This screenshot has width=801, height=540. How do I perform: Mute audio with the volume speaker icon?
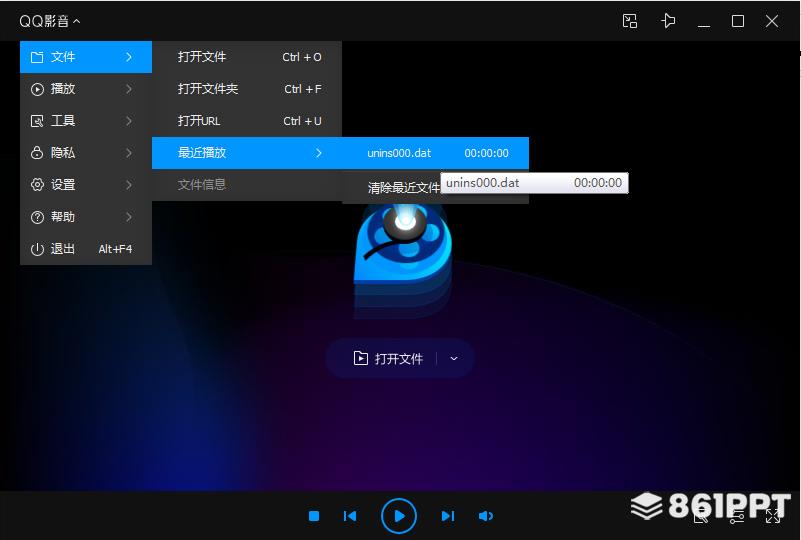485,516
